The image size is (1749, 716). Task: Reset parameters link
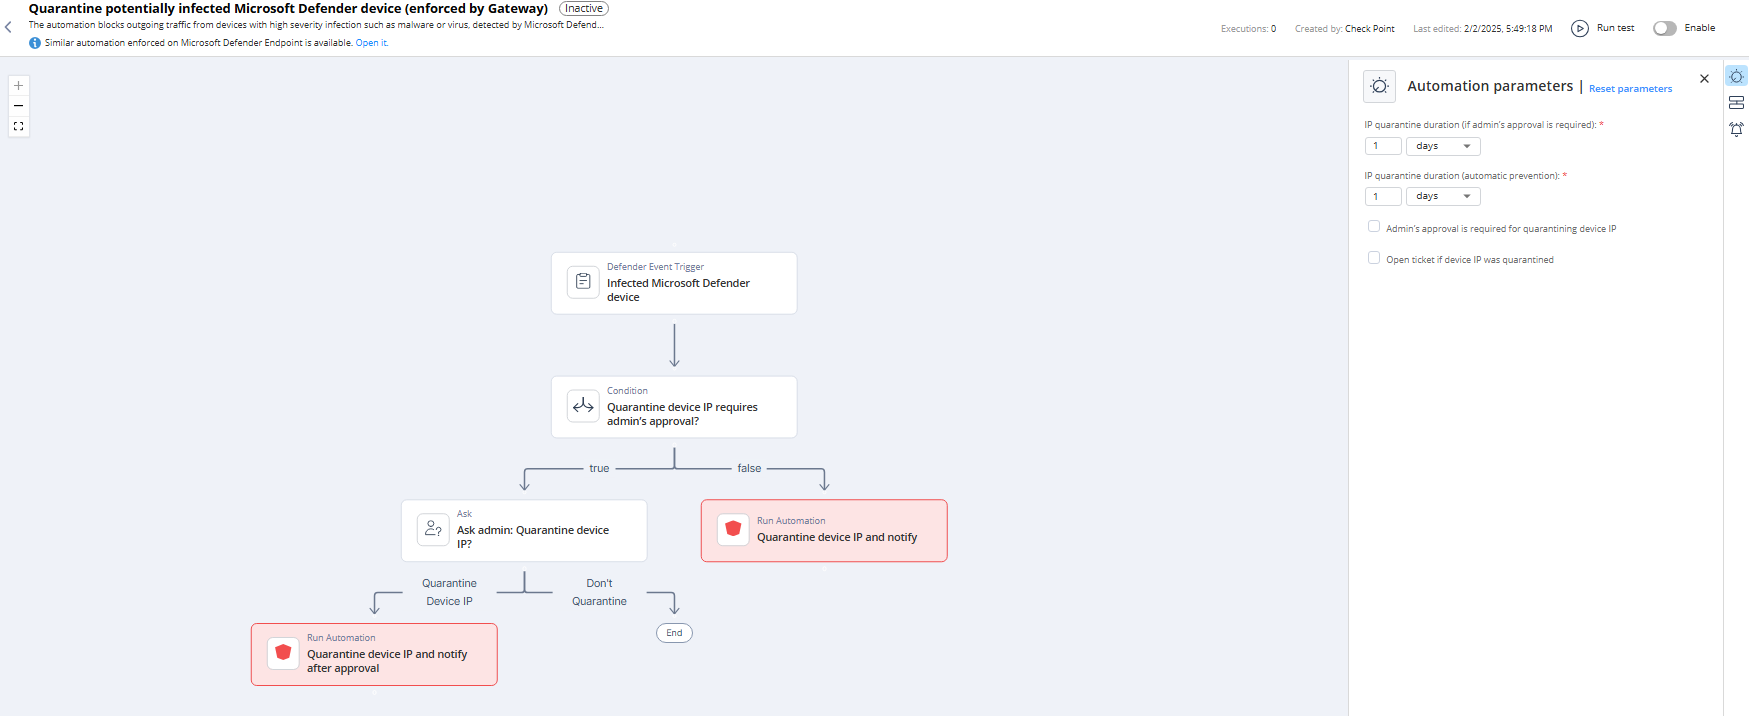(1630, 89)
